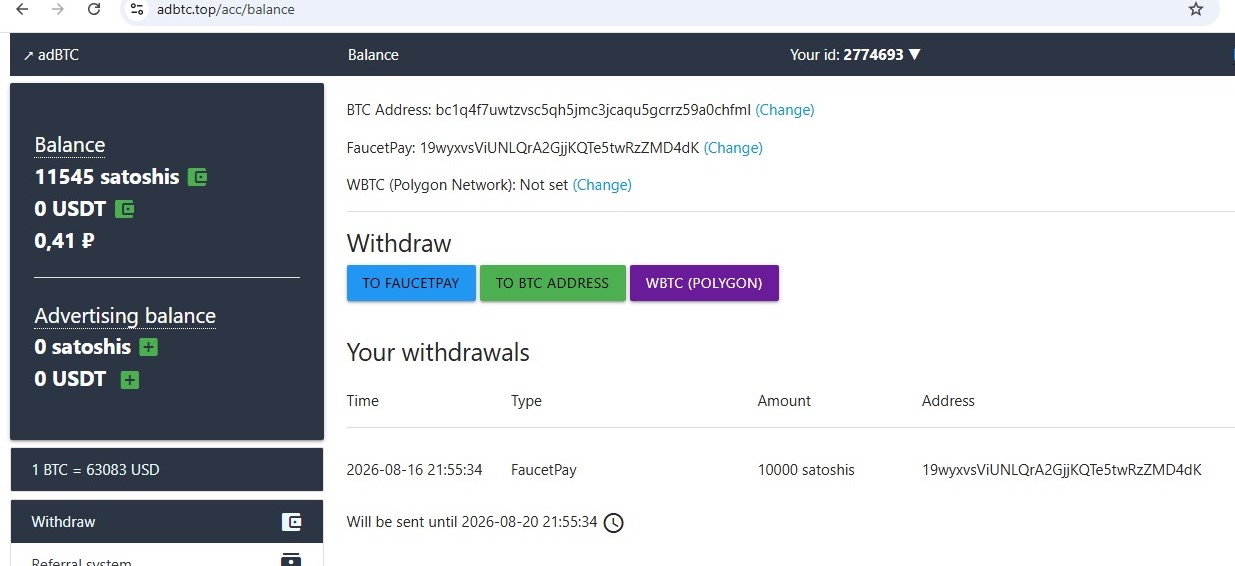View site information icon in address bar
Image resolution: width=1235 pixels, height=566 pixels.
[x=138, y=9]
